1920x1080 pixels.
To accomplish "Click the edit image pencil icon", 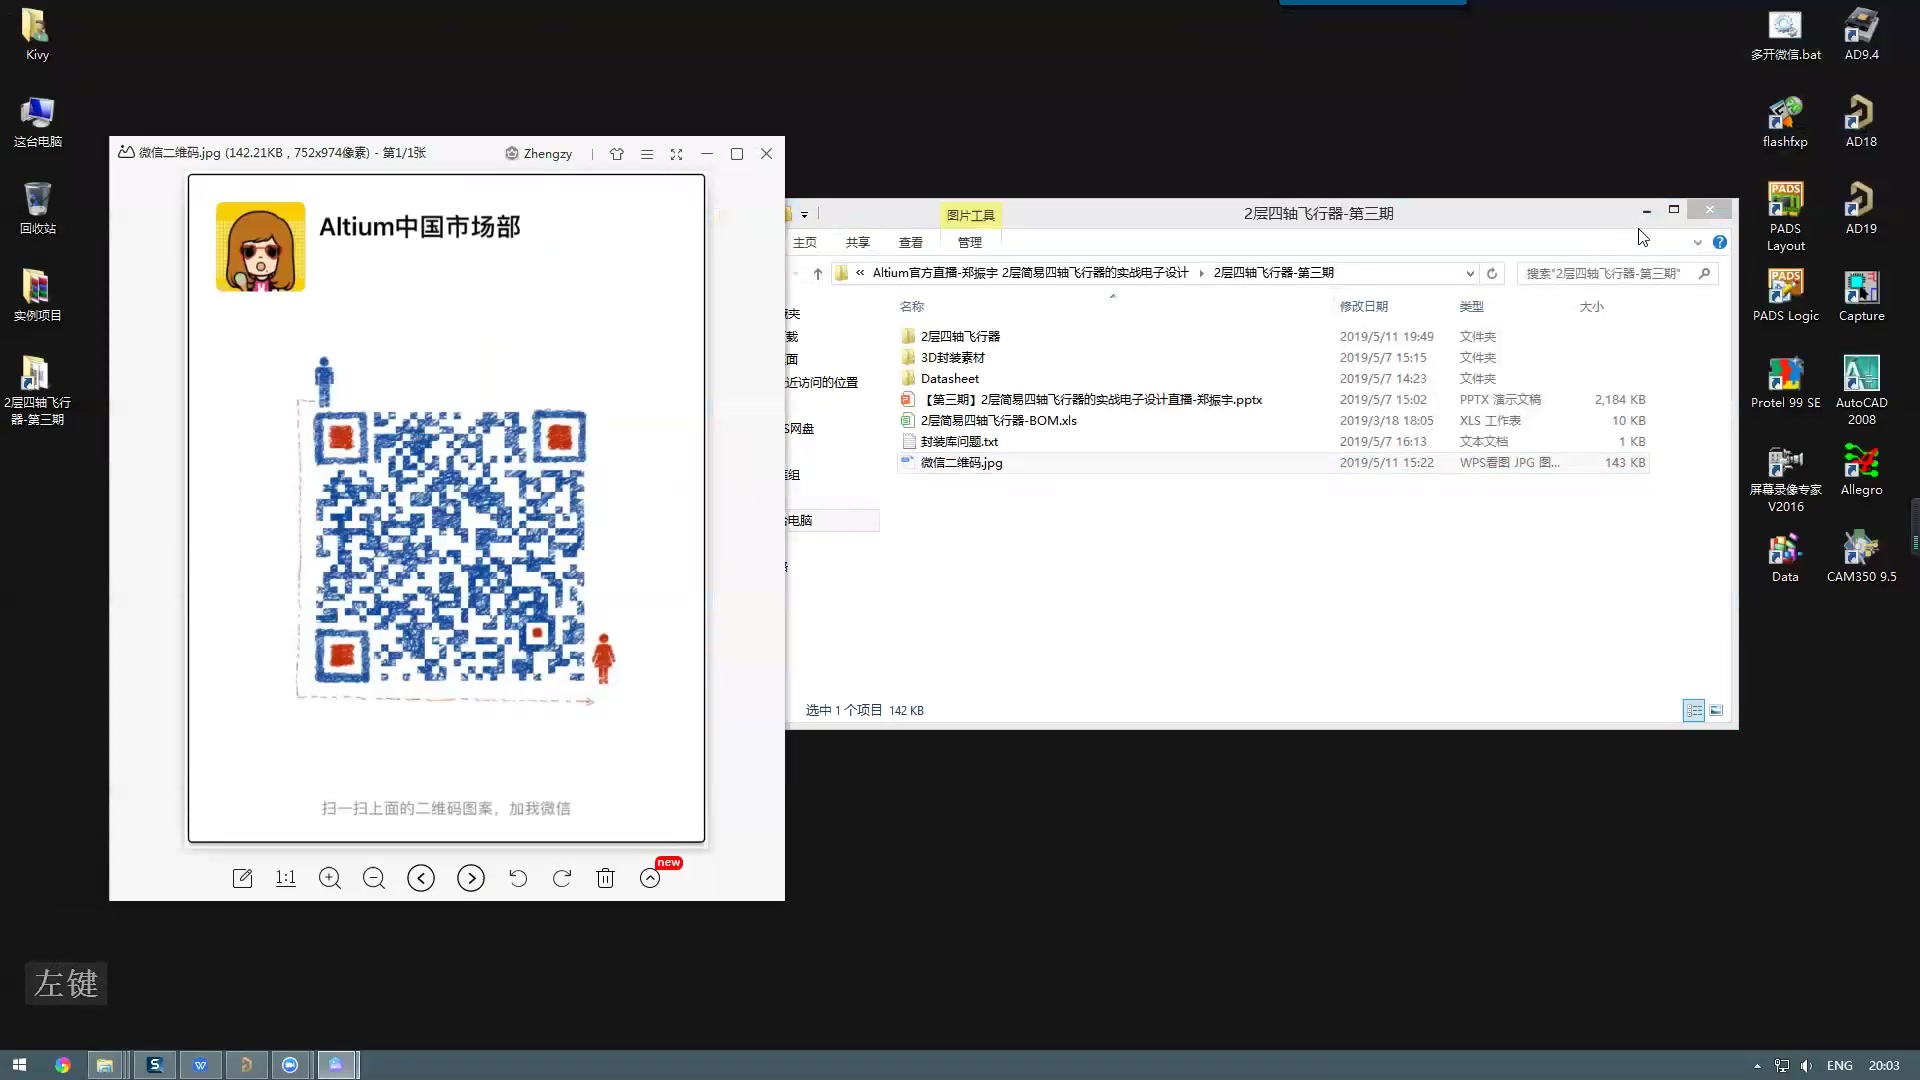I will (x=242, y=878).
